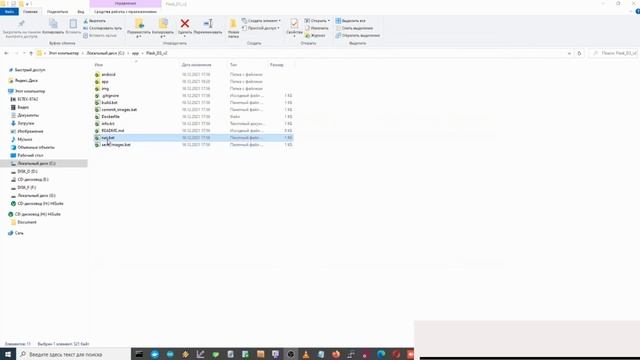Select Загрузки in navigation pane
The height and width of the screenshot is (360, 640).
[x=26, y=123]
